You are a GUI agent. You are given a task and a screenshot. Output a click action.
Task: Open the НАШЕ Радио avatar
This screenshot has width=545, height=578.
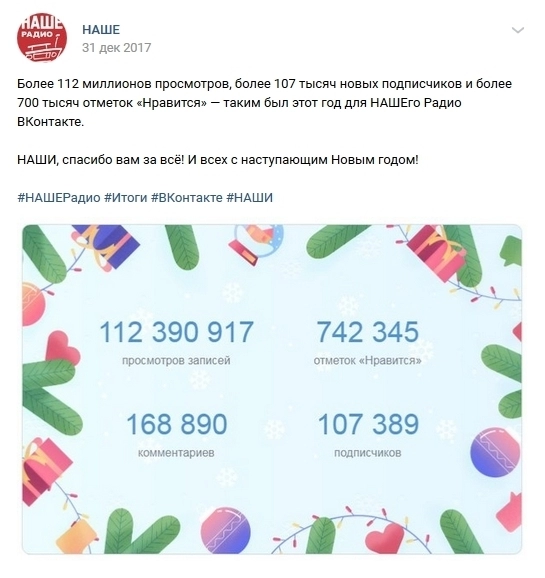click(42, 38)
